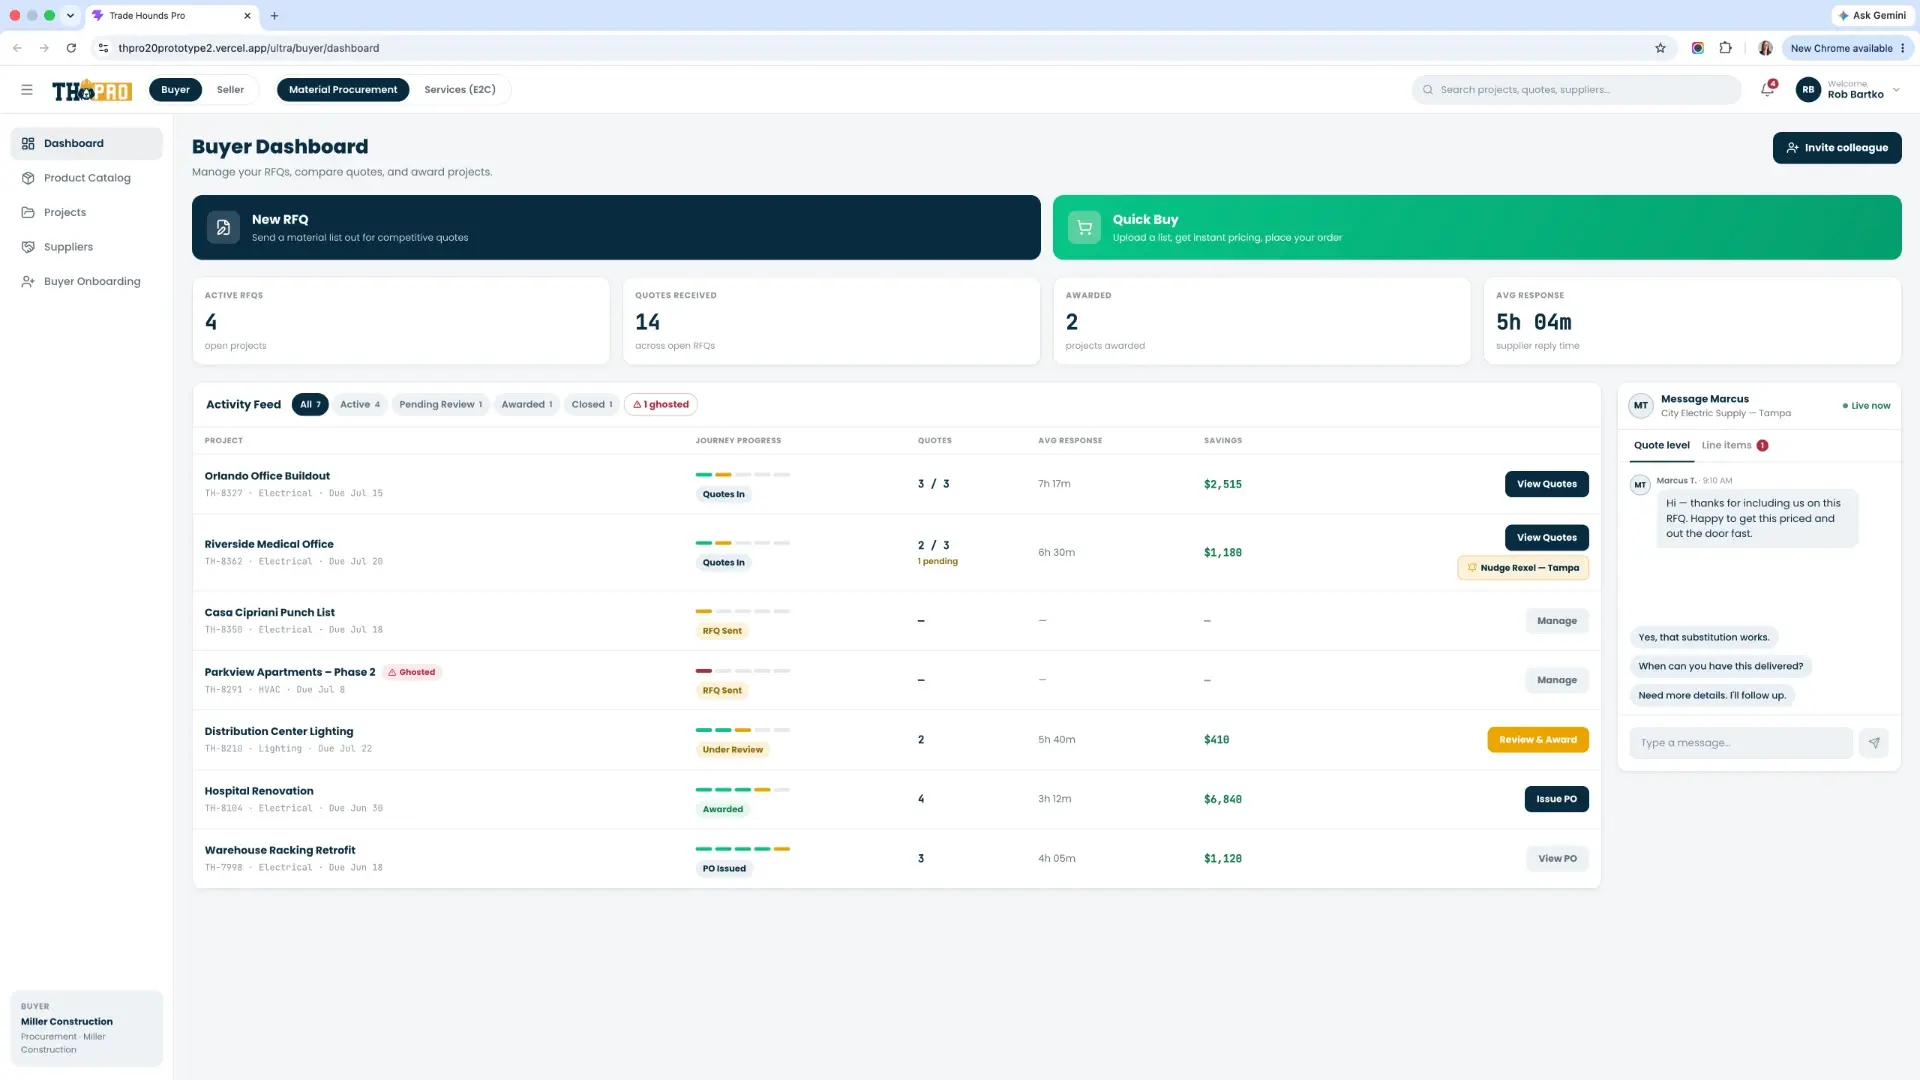The height and width of the screenshot is (1080, 1920).
Task: Nudge Rexel — Tampa supplier
Action: point(1523,568)
